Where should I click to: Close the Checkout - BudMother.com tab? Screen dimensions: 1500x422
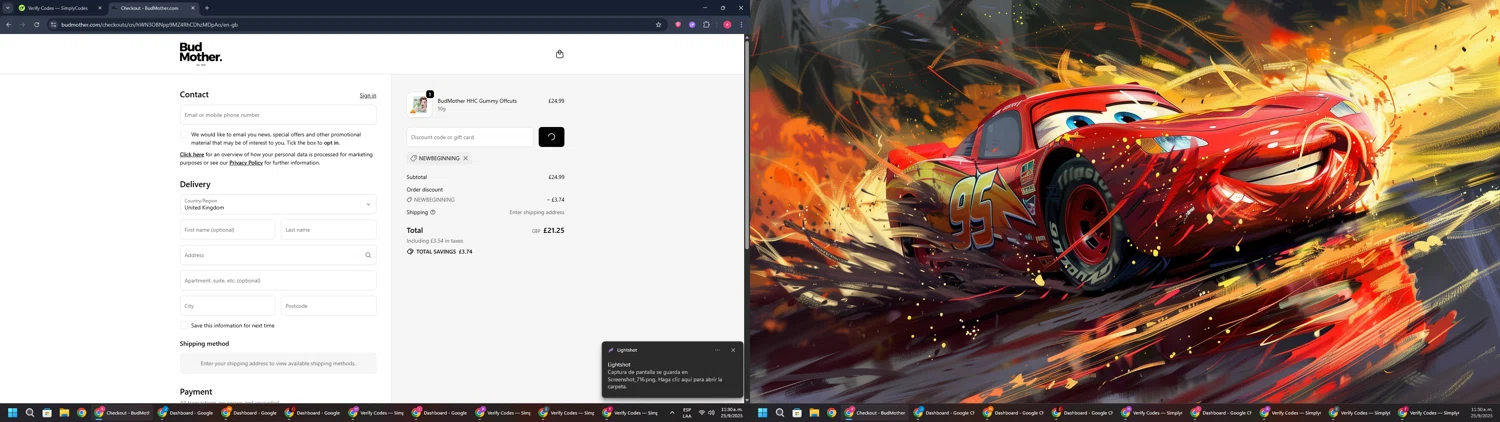point(193,8)
